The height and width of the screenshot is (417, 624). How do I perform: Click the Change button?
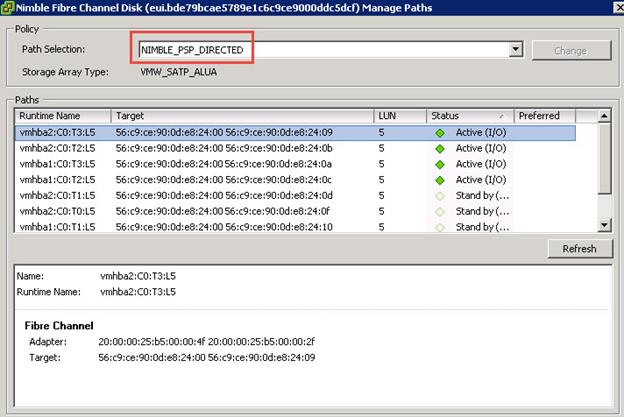(571, 51)
